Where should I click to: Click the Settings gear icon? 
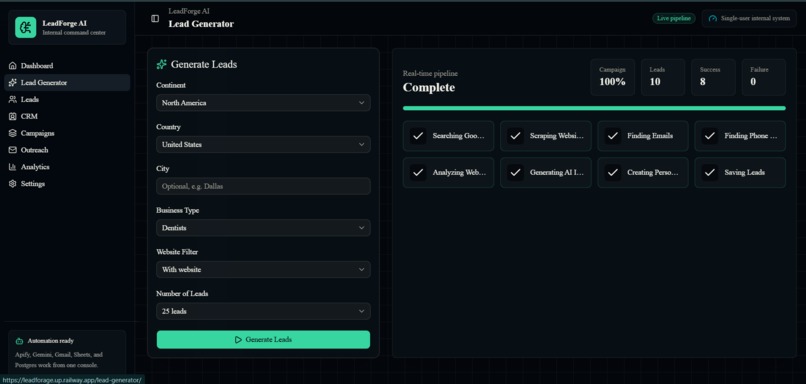point(13,184)
